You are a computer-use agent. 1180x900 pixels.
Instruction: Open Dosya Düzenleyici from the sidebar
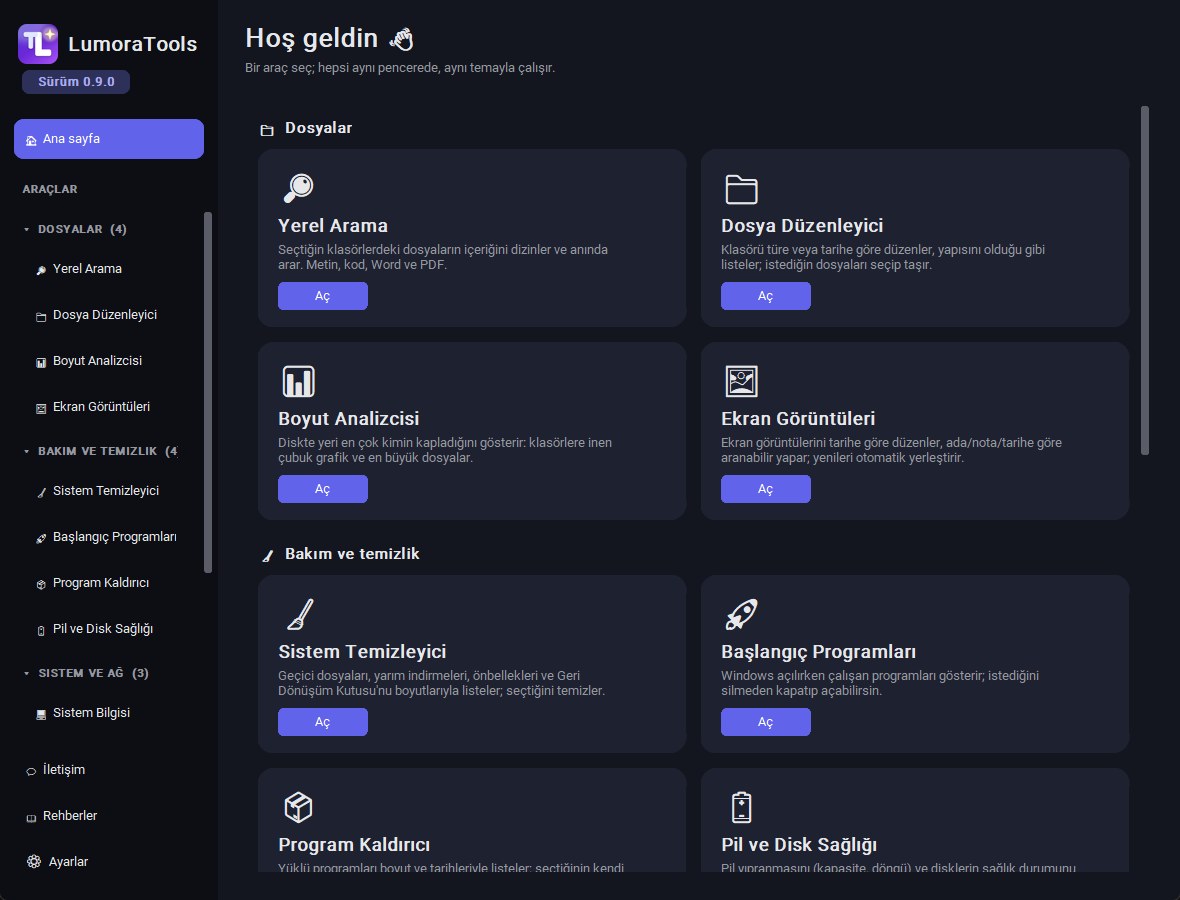(x=105, y=315)
